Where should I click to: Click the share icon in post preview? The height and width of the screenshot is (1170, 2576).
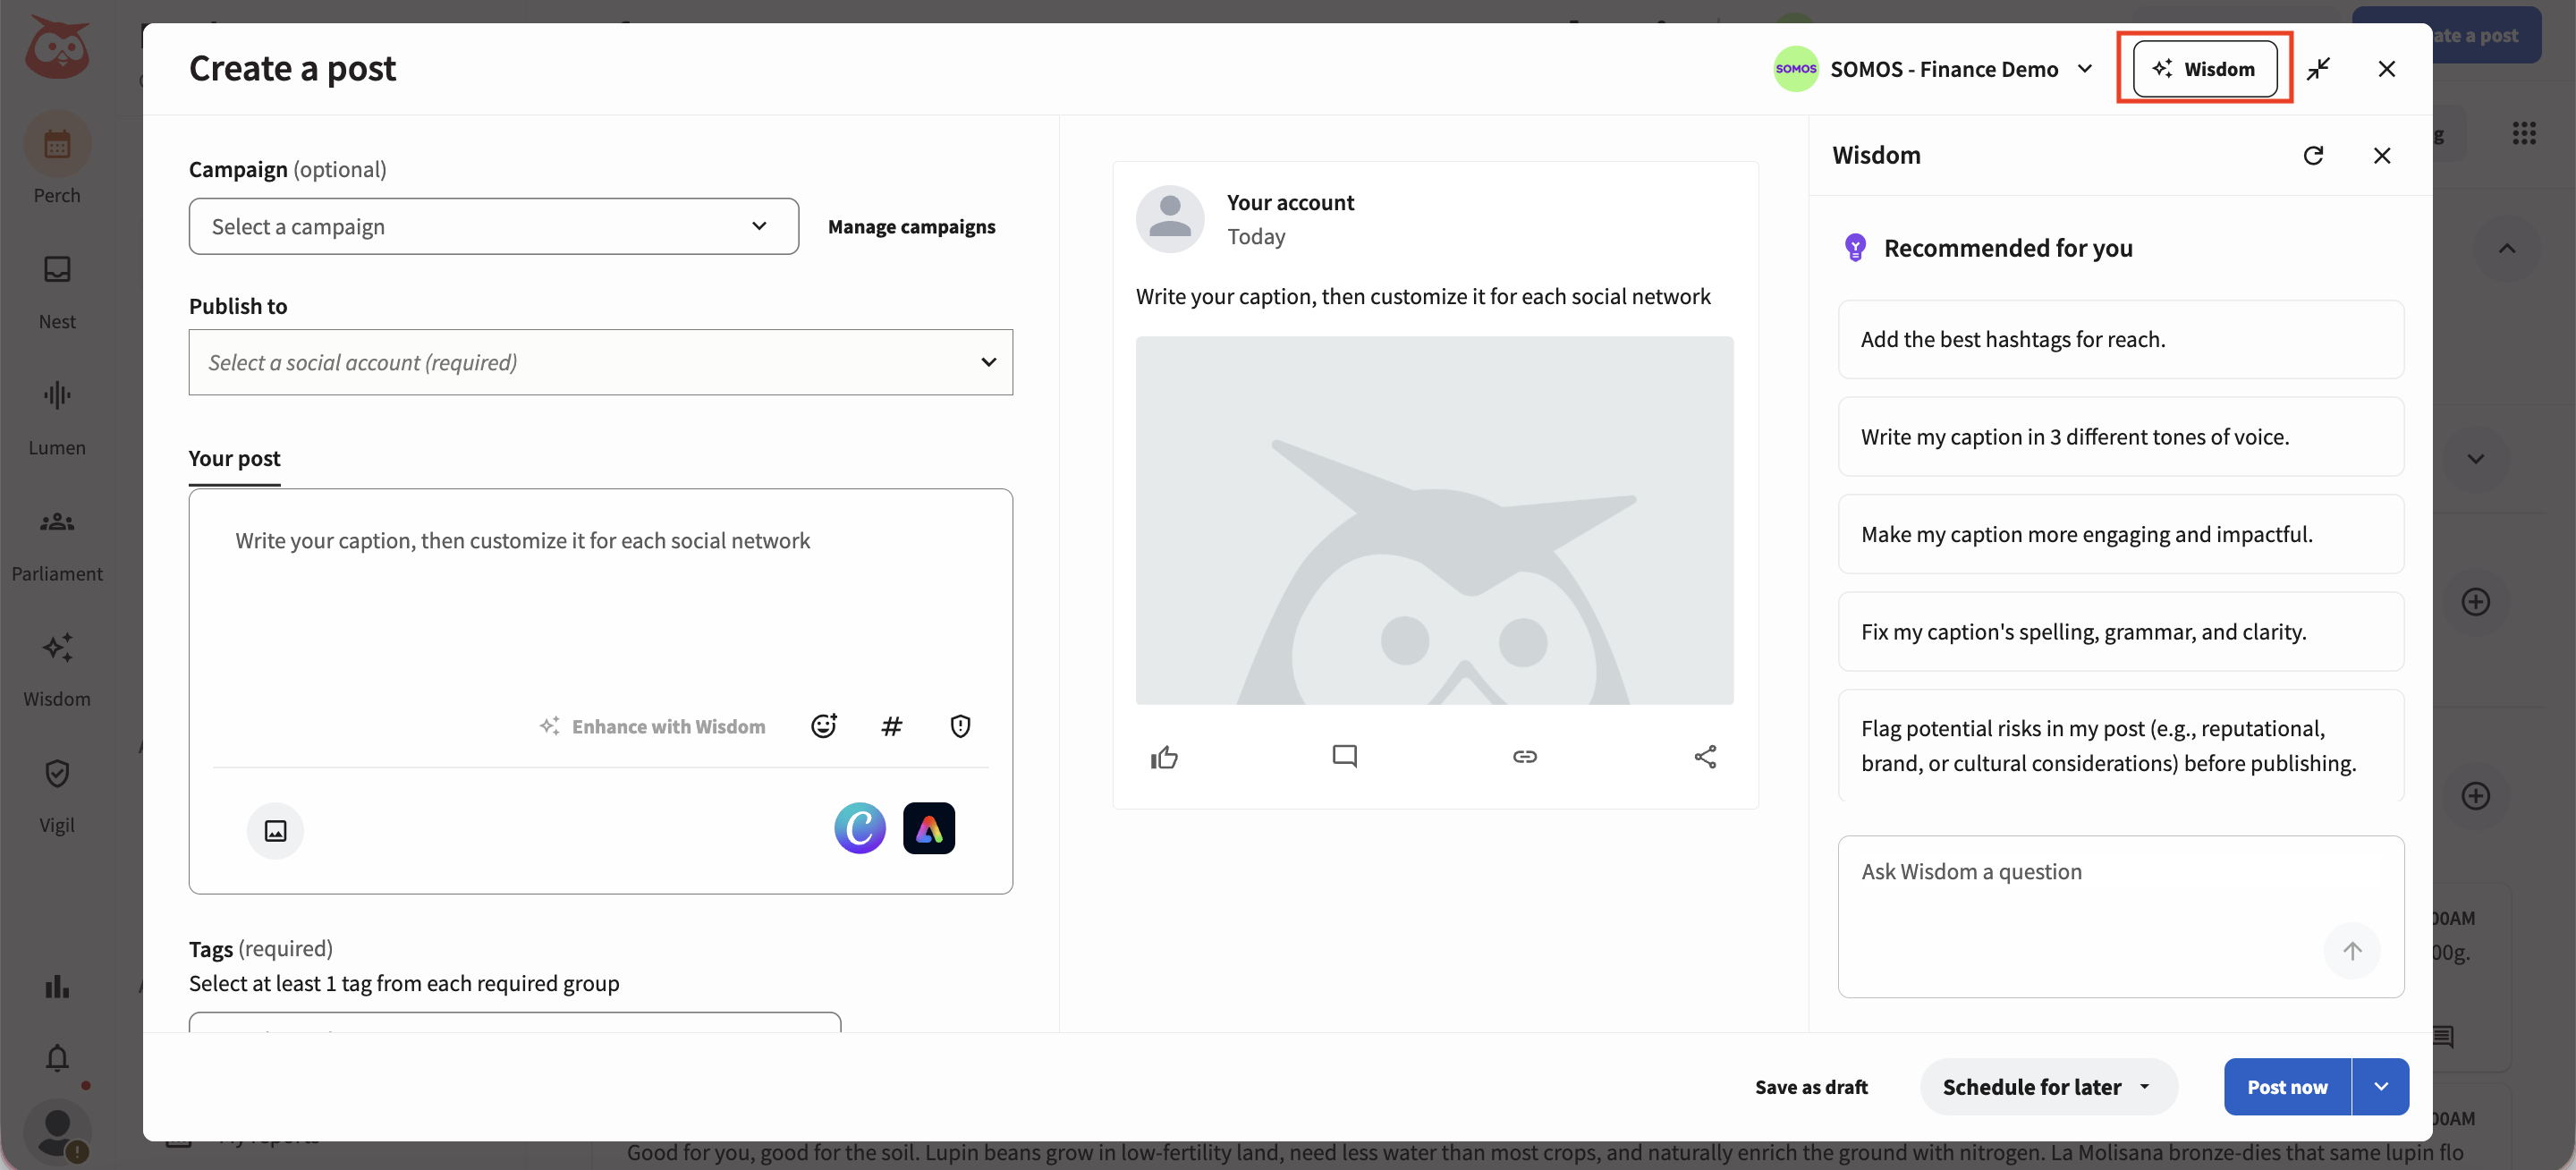(x=1705, y=757)
